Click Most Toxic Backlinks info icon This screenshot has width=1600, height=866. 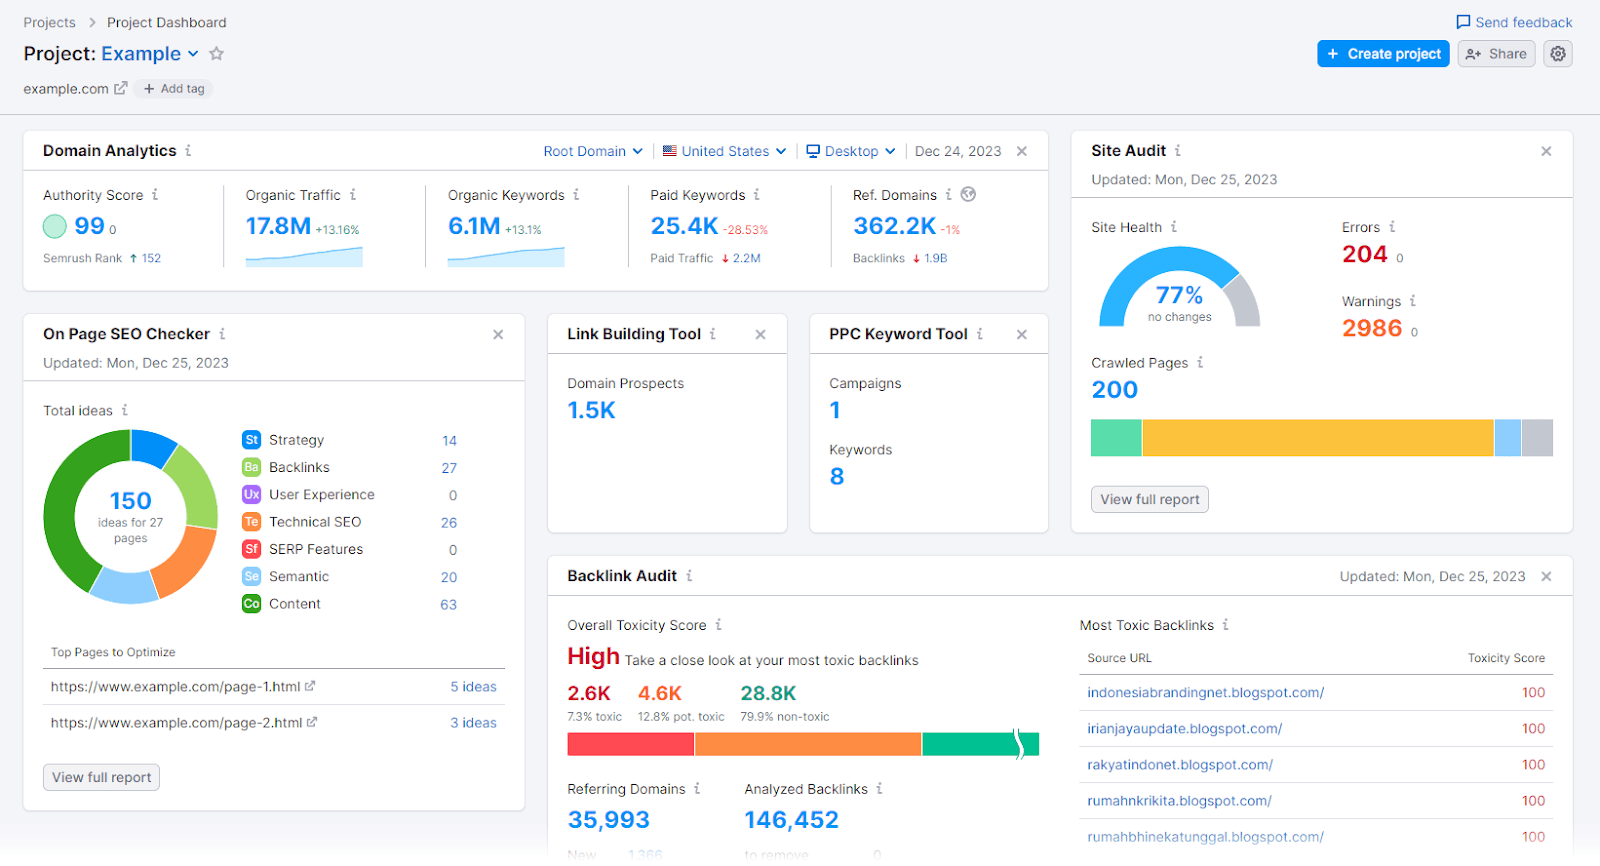pos(1225,625)
